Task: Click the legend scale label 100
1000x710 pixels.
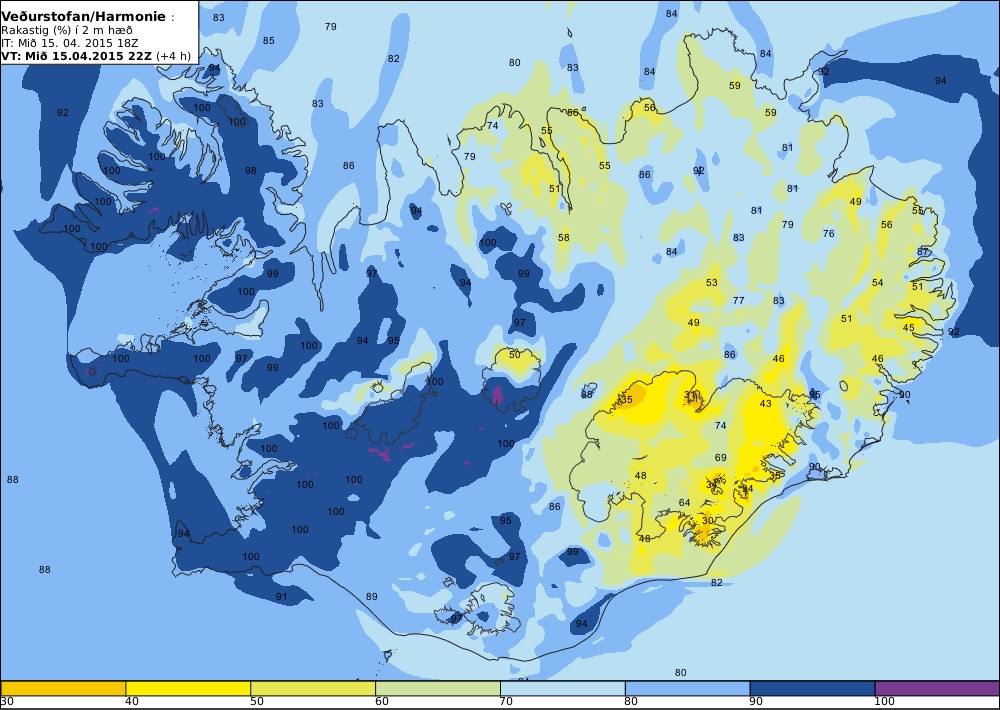Action: 885,702
